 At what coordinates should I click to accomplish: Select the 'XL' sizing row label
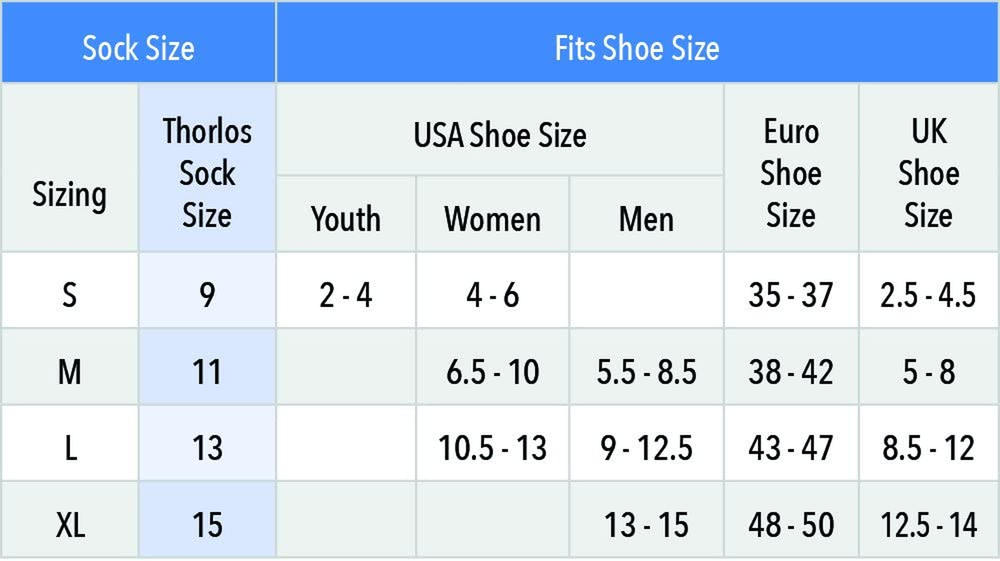tap(69, 524)
